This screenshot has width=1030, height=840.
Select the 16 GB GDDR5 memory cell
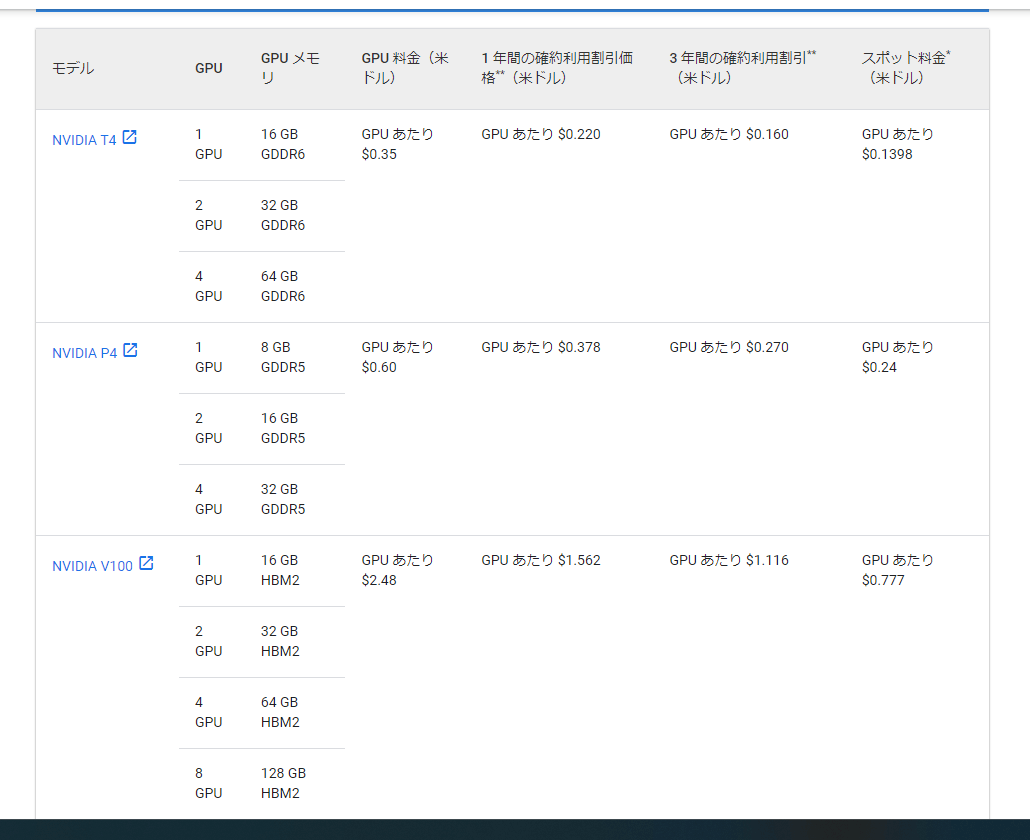[x=283, y=428]
